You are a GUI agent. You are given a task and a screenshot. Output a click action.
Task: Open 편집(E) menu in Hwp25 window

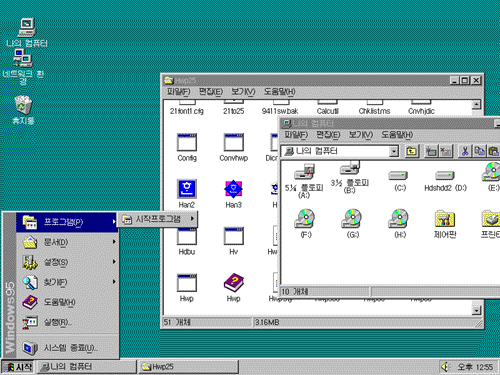coord(211,92)
